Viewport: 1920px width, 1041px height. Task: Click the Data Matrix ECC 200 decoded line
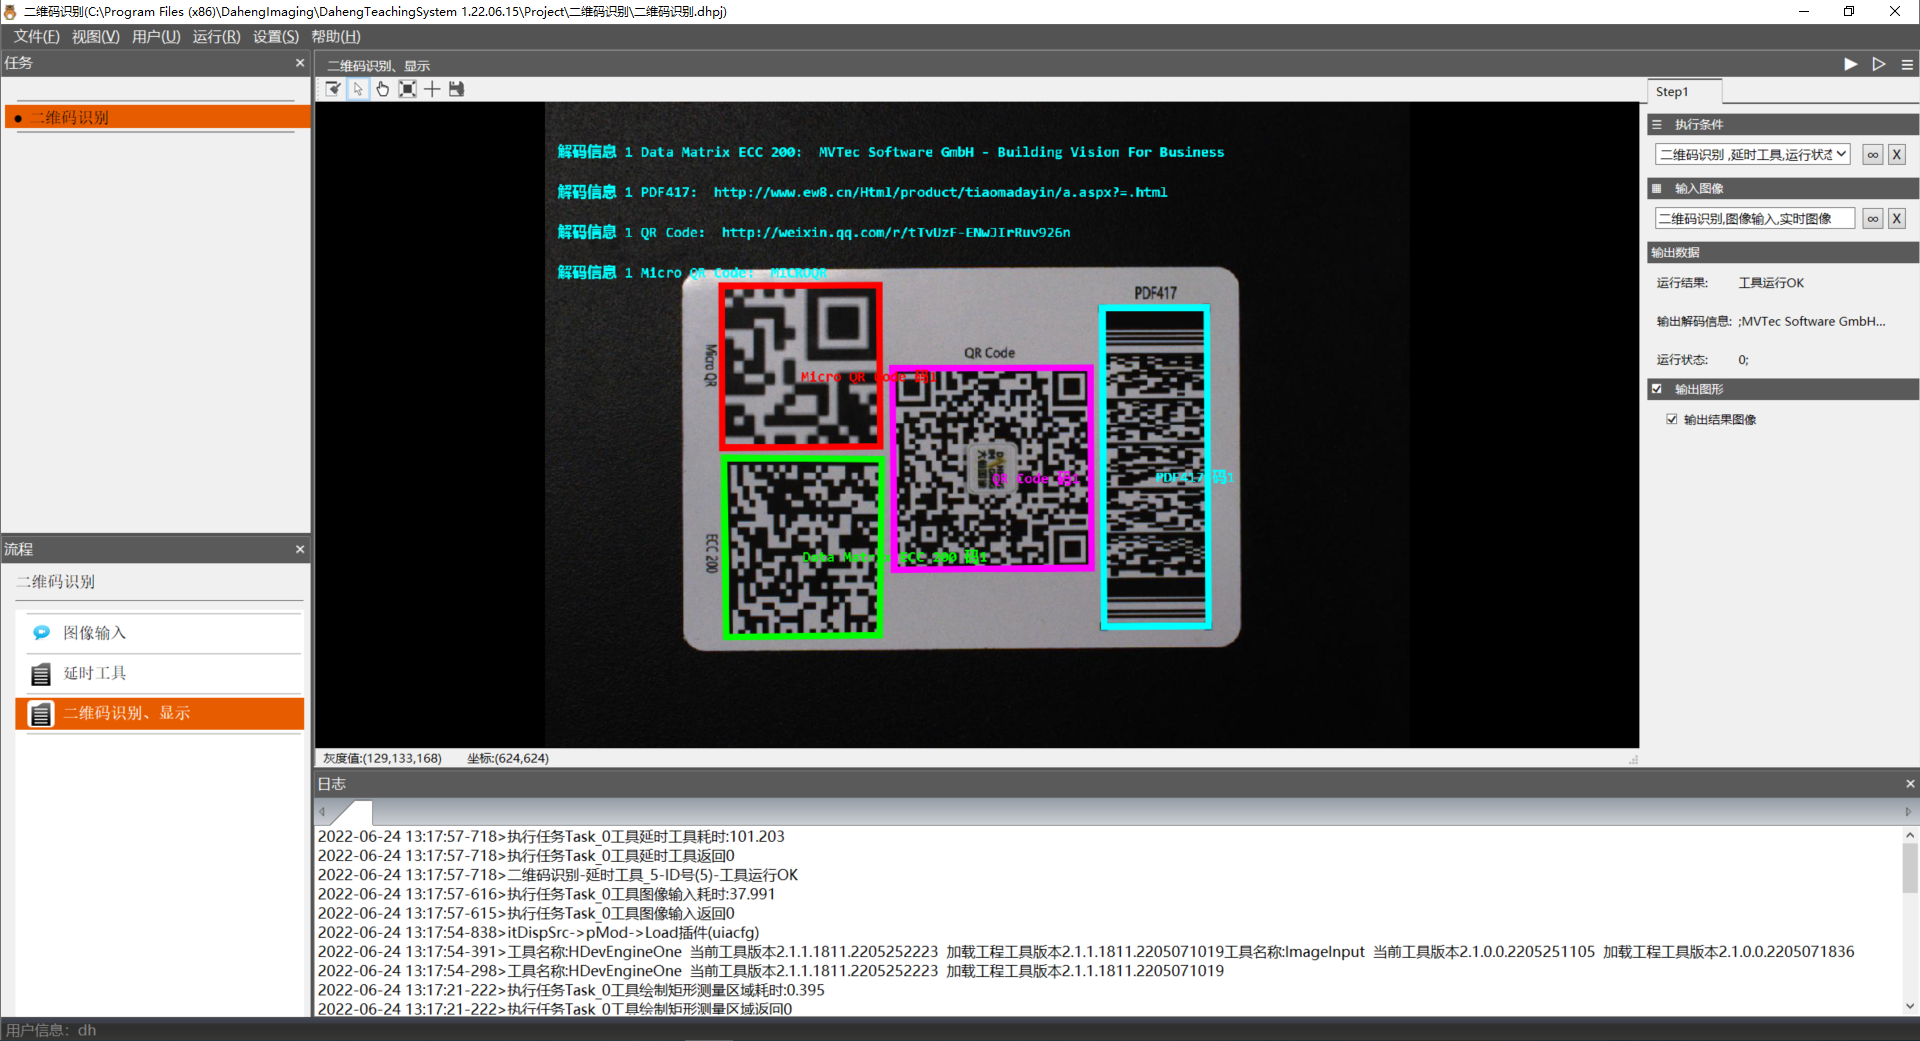coord(890,152)
